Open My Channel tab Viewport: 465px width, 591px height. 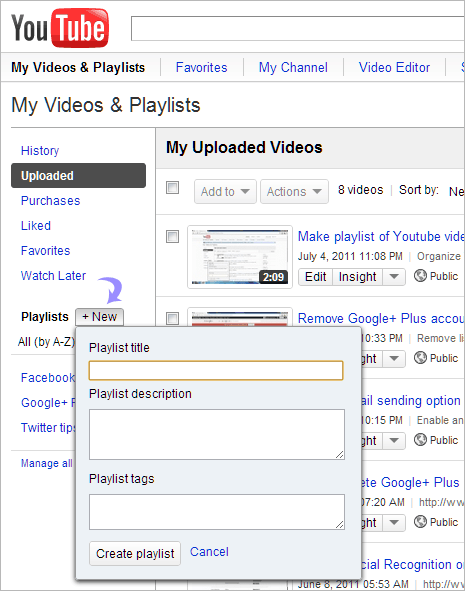coord(293,67)
